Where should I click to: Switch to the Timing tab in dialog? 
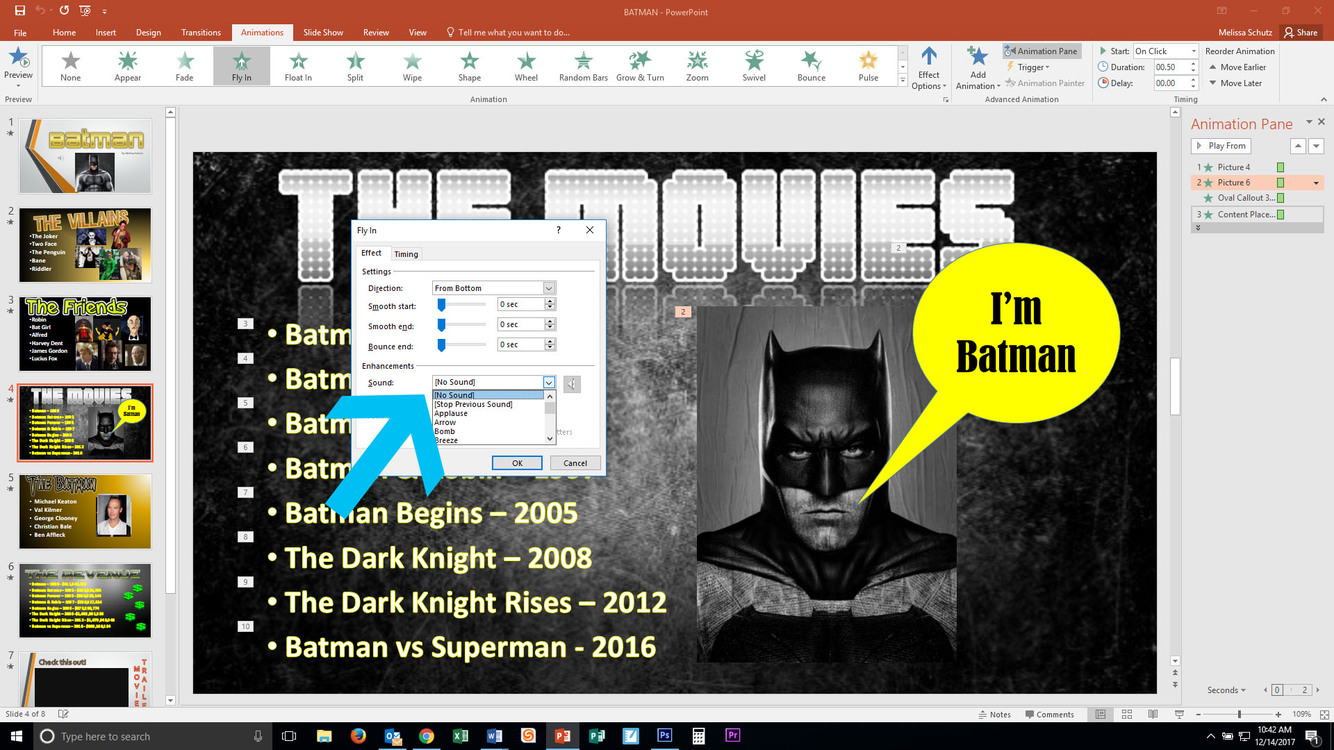[x=406, y=254]
